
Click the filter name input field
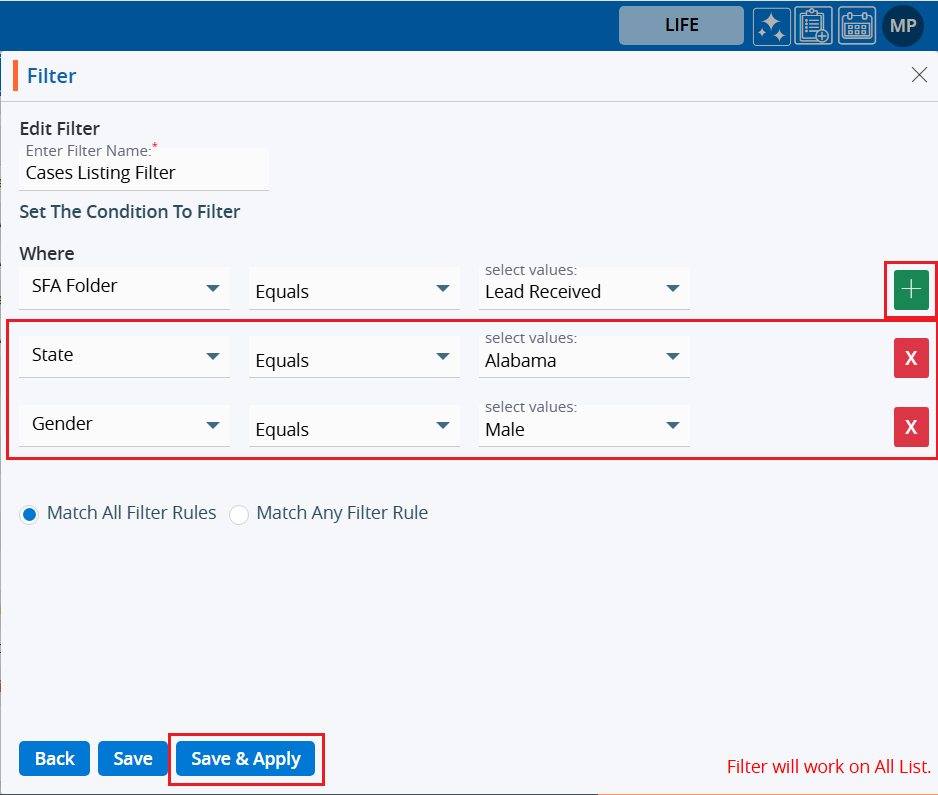144,173
